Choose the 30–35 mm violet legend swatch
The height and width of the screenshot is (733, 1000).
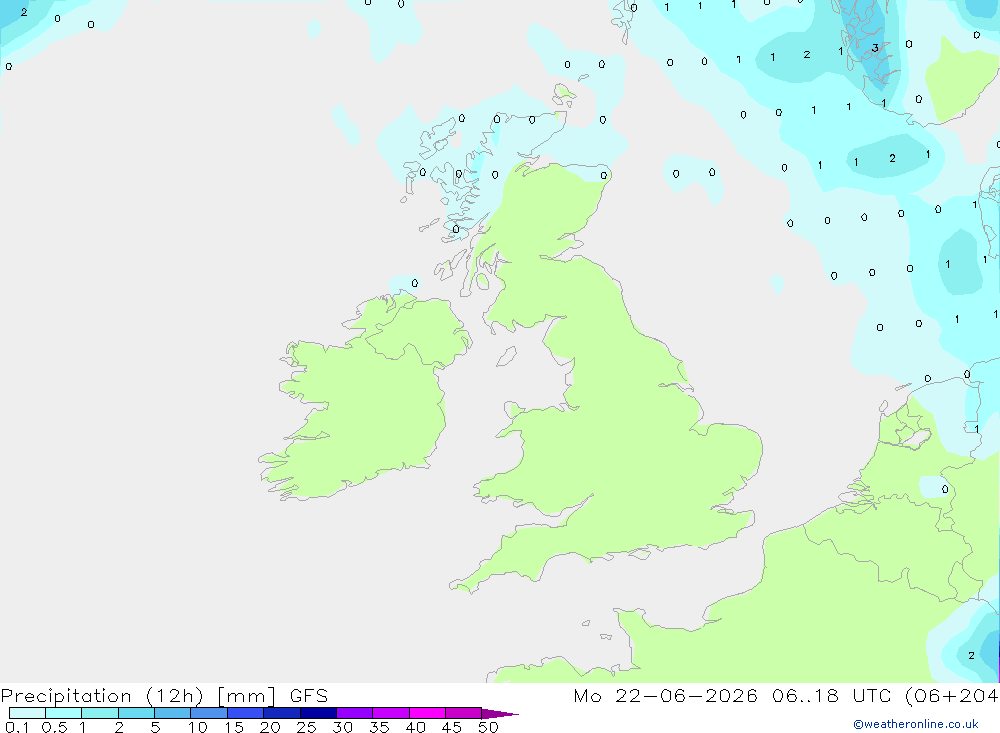[x=355, y=713]
